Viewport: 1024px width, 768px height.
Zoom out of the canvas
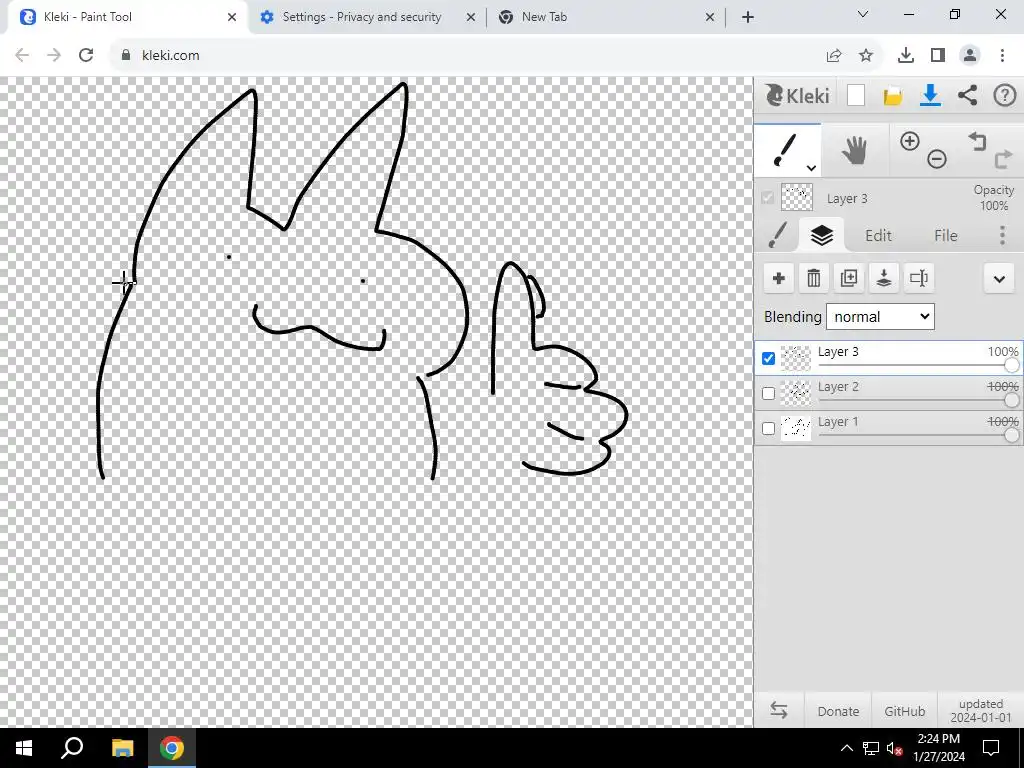point(936,159)
